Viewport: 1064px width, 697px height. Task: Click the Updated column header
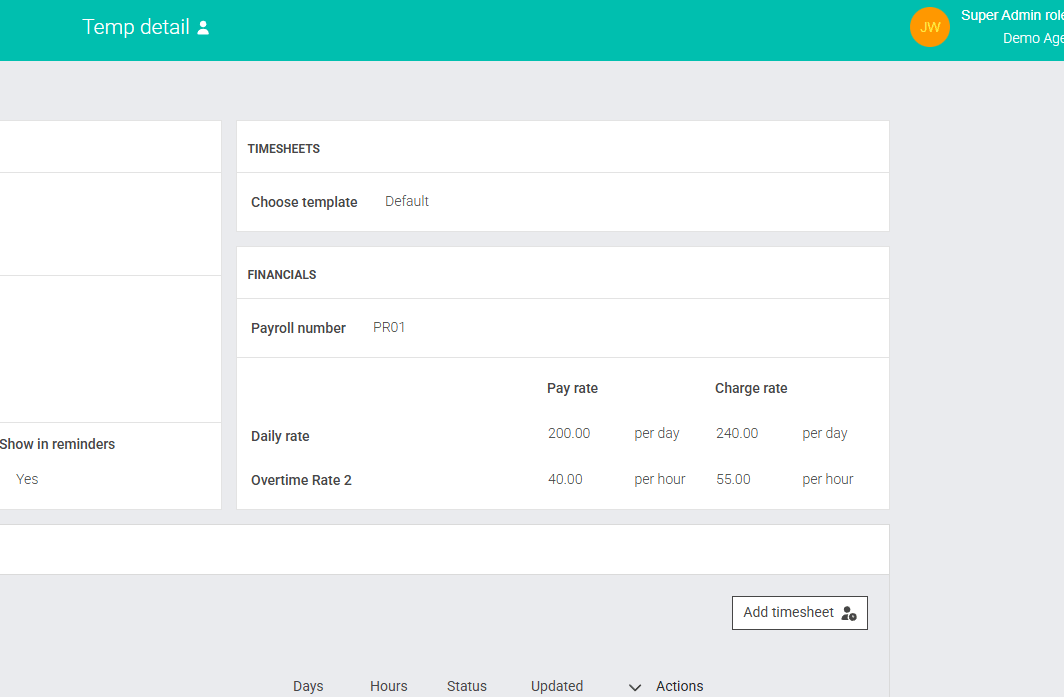coord(557,686)
